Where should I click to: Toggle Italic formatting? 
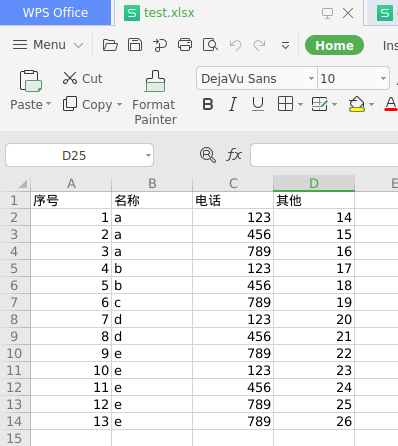233,104
